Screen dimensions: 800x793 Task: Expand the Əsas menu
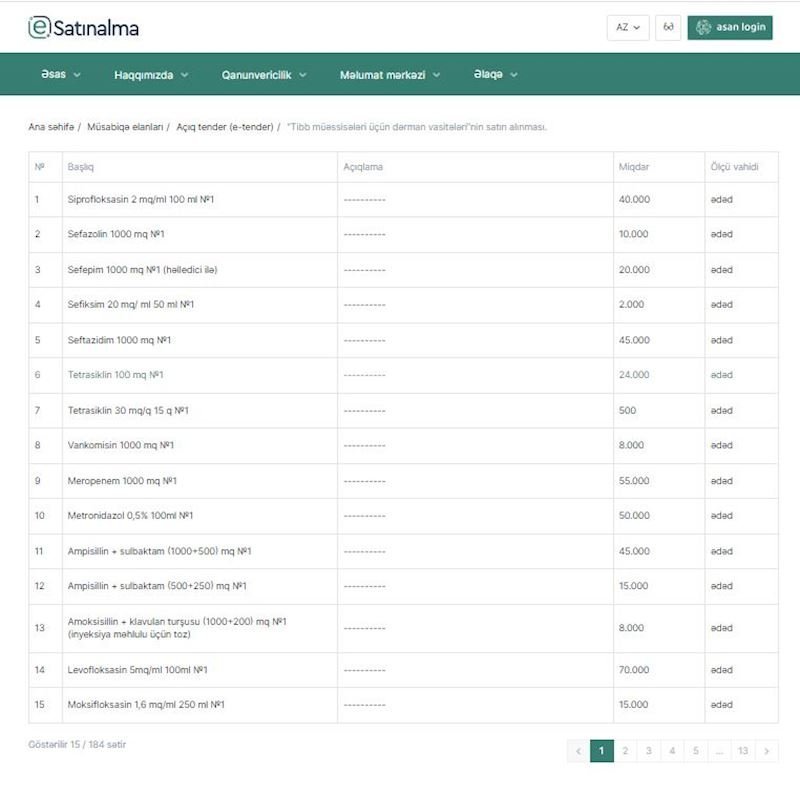(x=61, y=75)
